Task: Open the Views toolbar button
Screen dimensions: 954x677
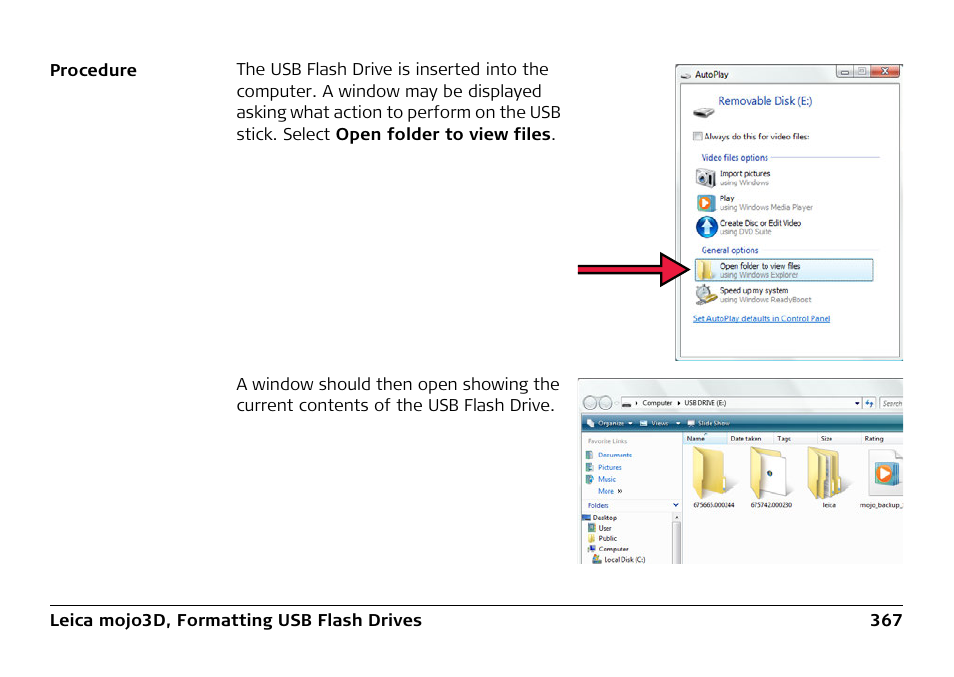Action: pyautogui.click(x=655, y=423)
